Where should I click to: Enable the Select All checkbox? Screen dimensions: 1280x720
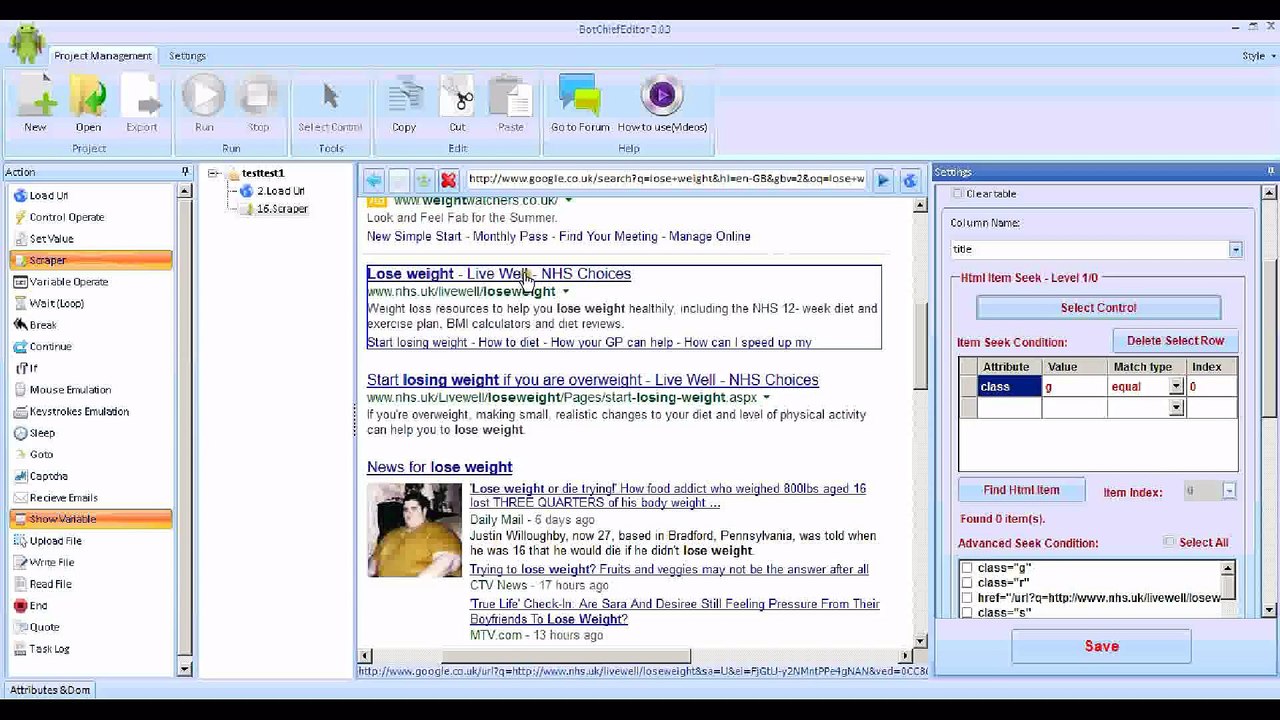pos(1169,542)
